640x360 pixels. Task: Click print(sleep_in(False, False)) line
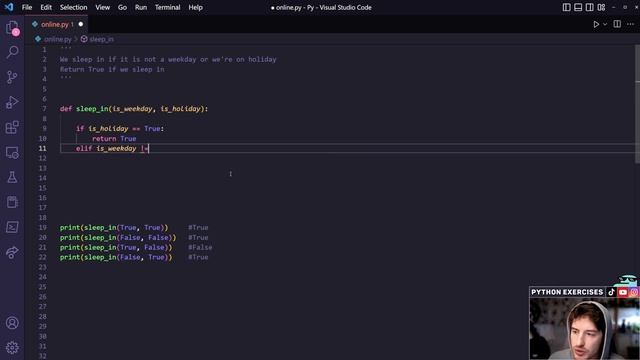tap(118, 237)
